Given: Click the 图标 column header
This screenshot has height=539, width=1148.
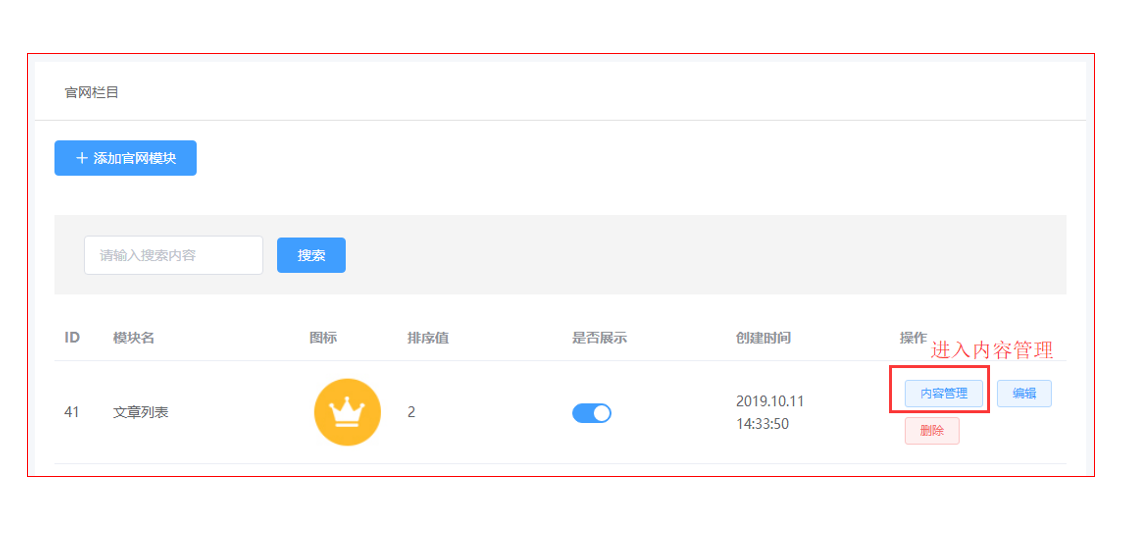Looking at the screenshot, I should pyautogui.click(x=323, y=338).
